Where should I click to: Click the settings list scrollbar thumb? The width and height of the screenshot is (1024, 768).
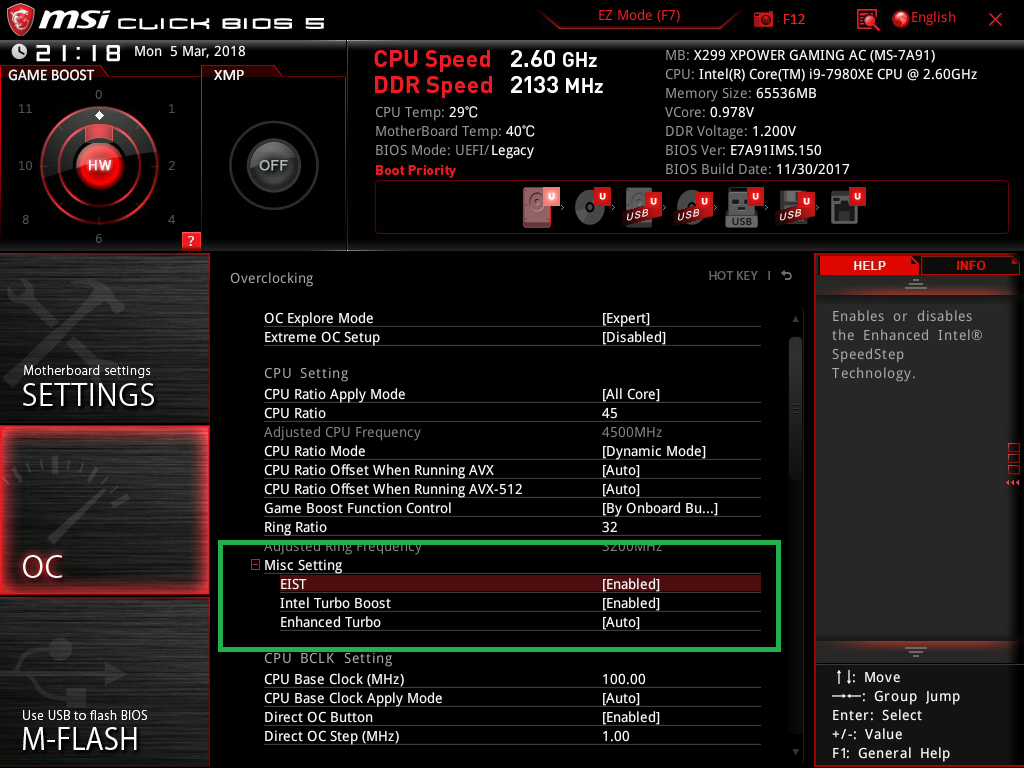tap(795, 408)
